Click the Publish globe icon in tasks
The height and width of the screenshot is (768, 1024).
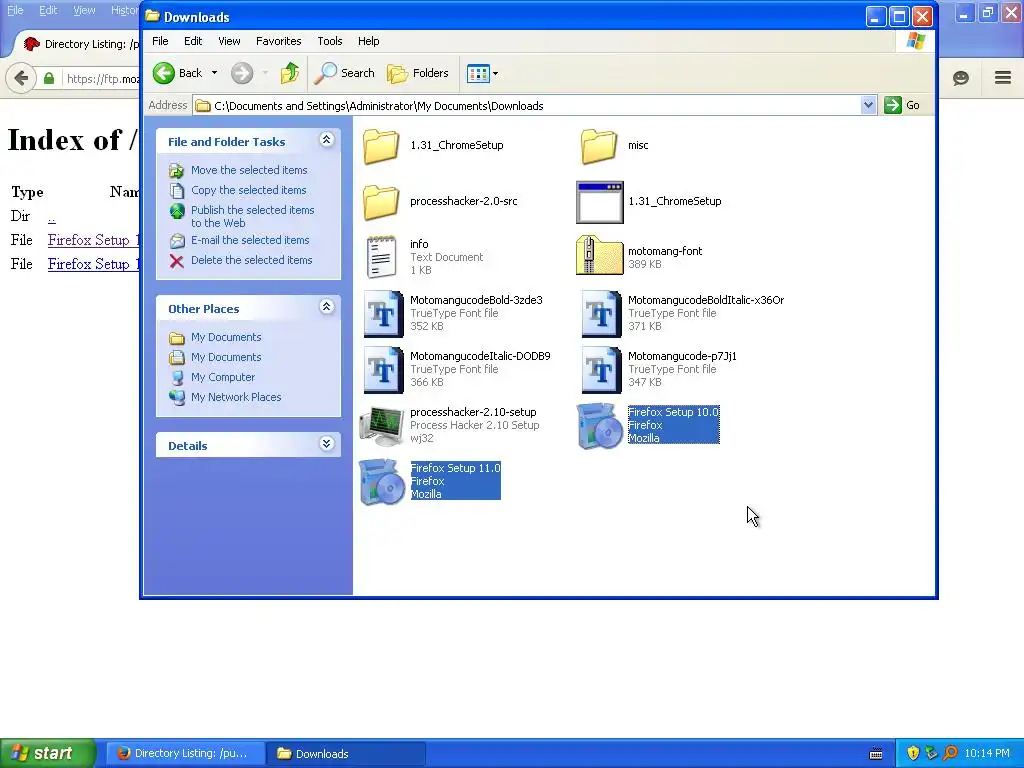[x=177, y=211]
